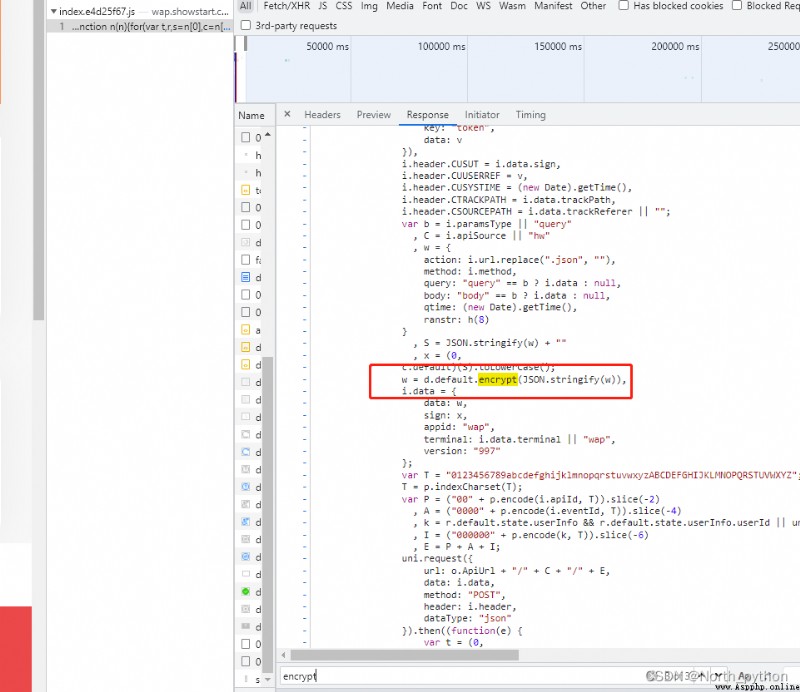
Task: Filter requests by JS
Action: 322,6
